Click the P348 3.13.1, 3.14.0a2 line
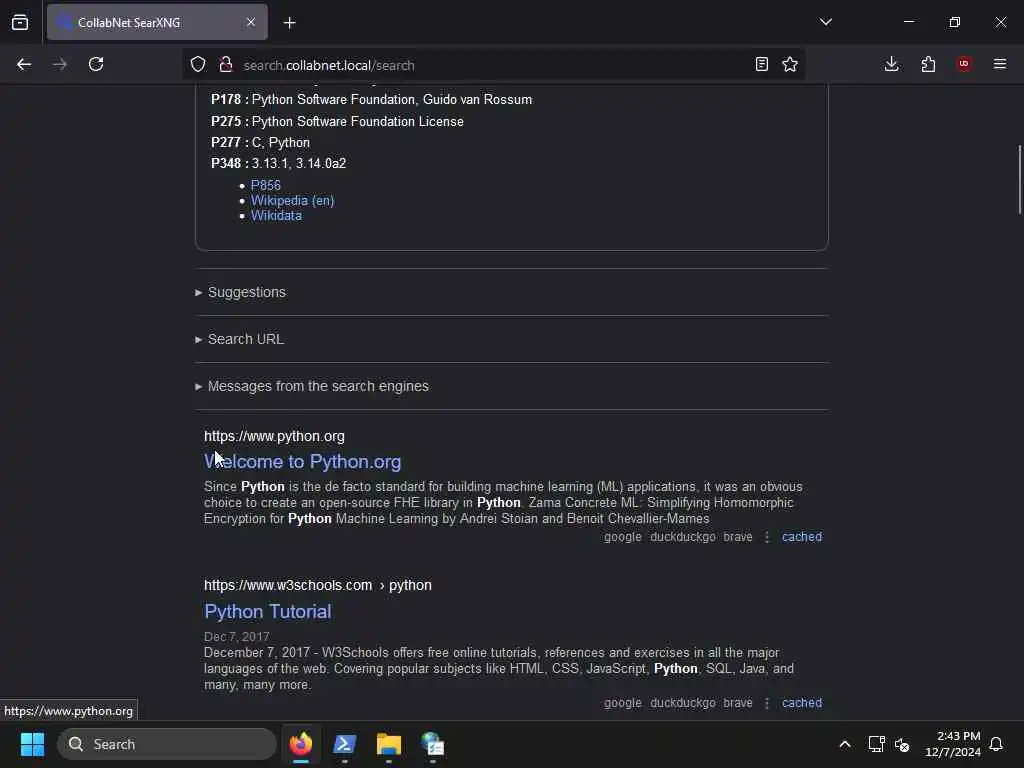The width and height of the screenshot is (1024, 768). [x=278, y=163]
